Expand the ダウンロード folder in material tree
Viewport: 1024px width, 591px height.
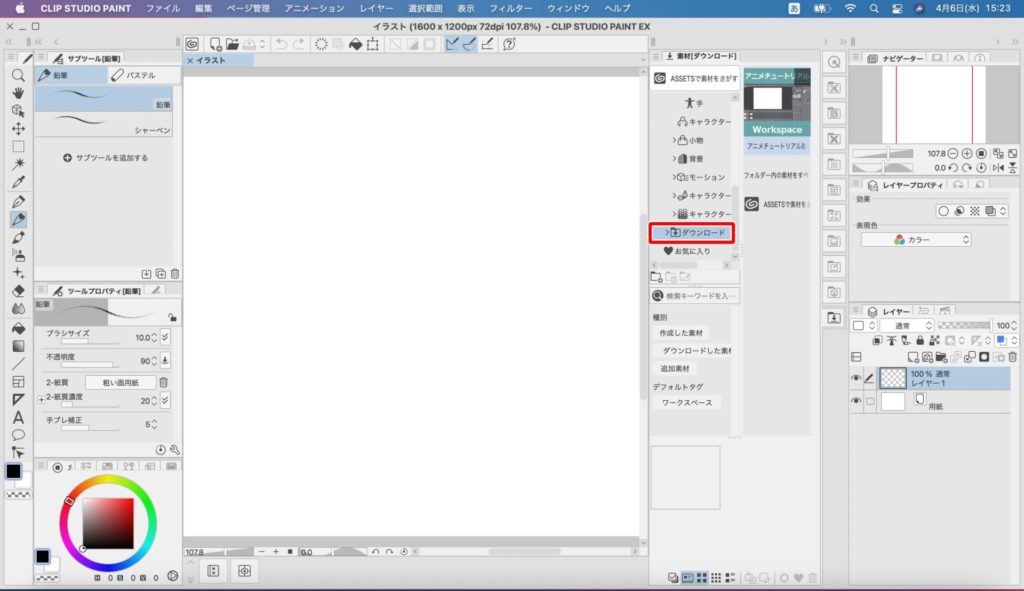(x=667, y=233)
